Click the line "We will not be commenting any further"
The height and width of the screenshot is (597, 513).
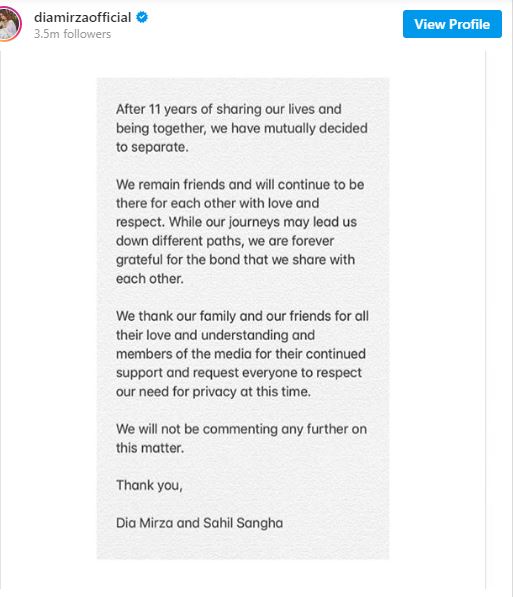[241, 429]
